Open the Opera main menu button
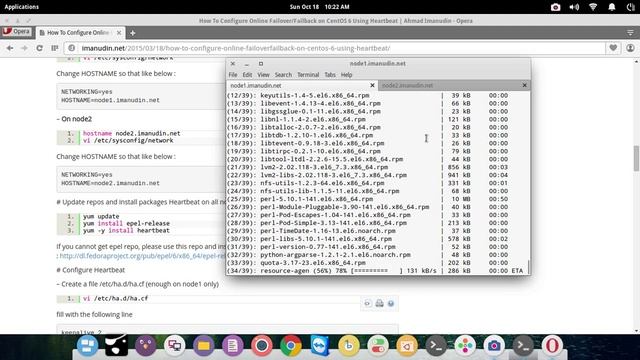 click(x=16, y=32)
